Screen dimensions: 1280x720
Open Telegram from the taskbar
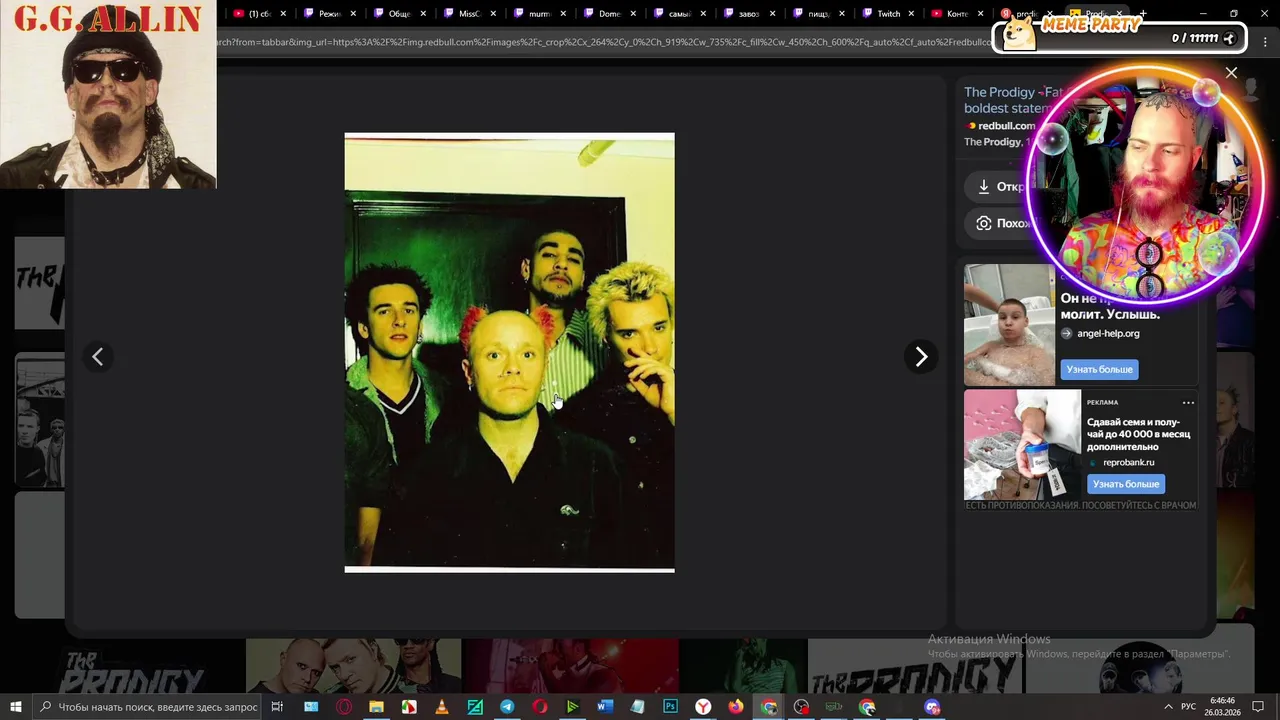507,707
